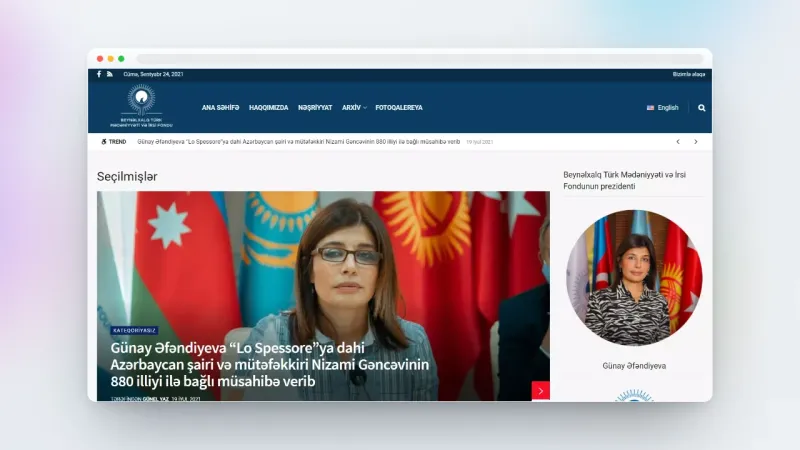Open the RSS feed icon
800x450 pixels.
110,74
